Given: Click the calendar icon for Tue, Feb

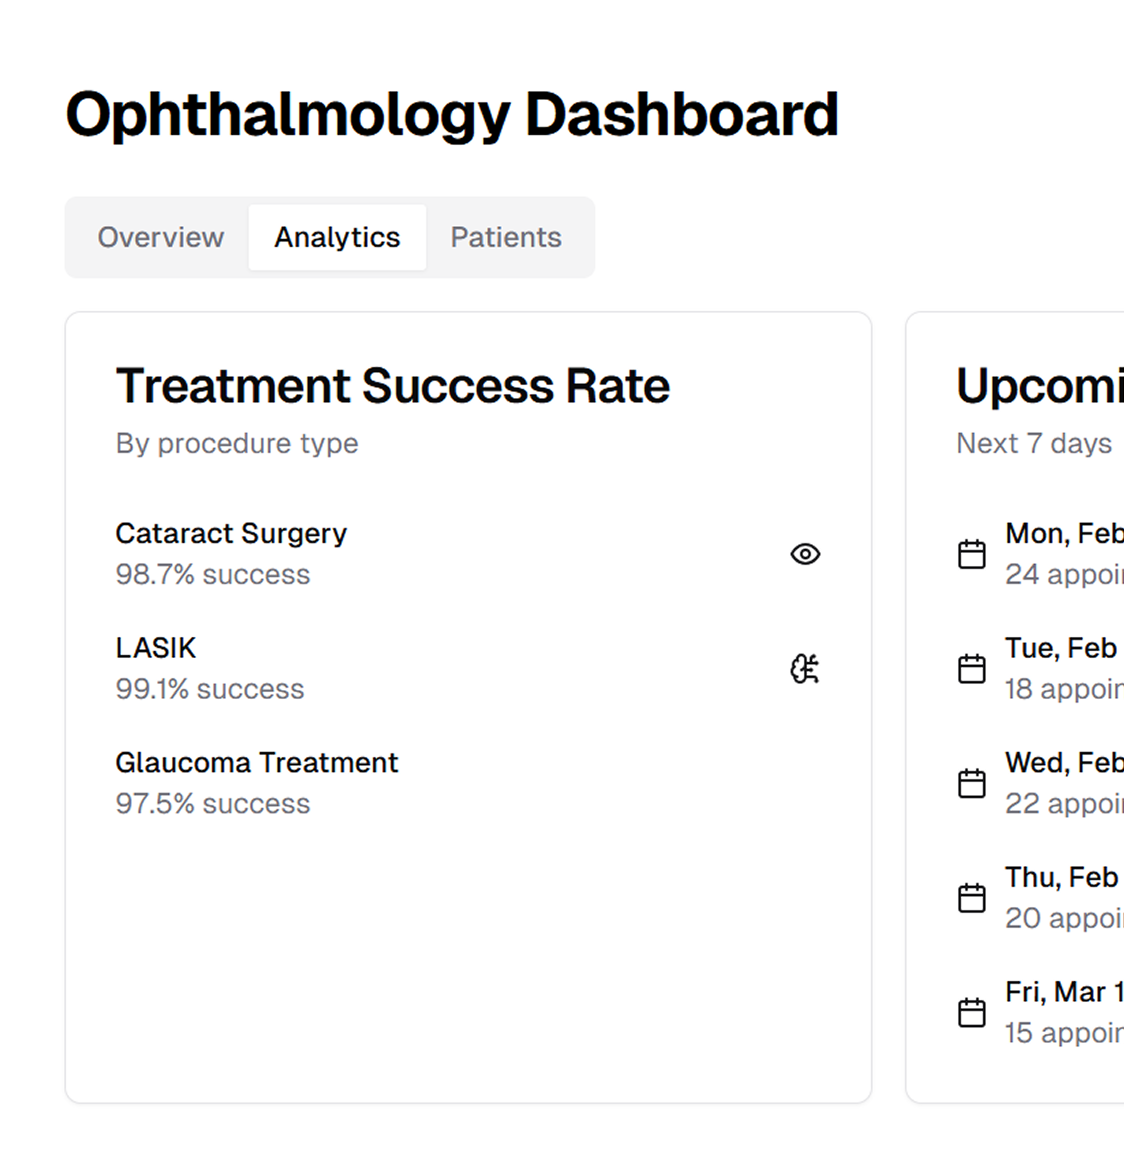Looking at the screenshot, I should point(972,668).
